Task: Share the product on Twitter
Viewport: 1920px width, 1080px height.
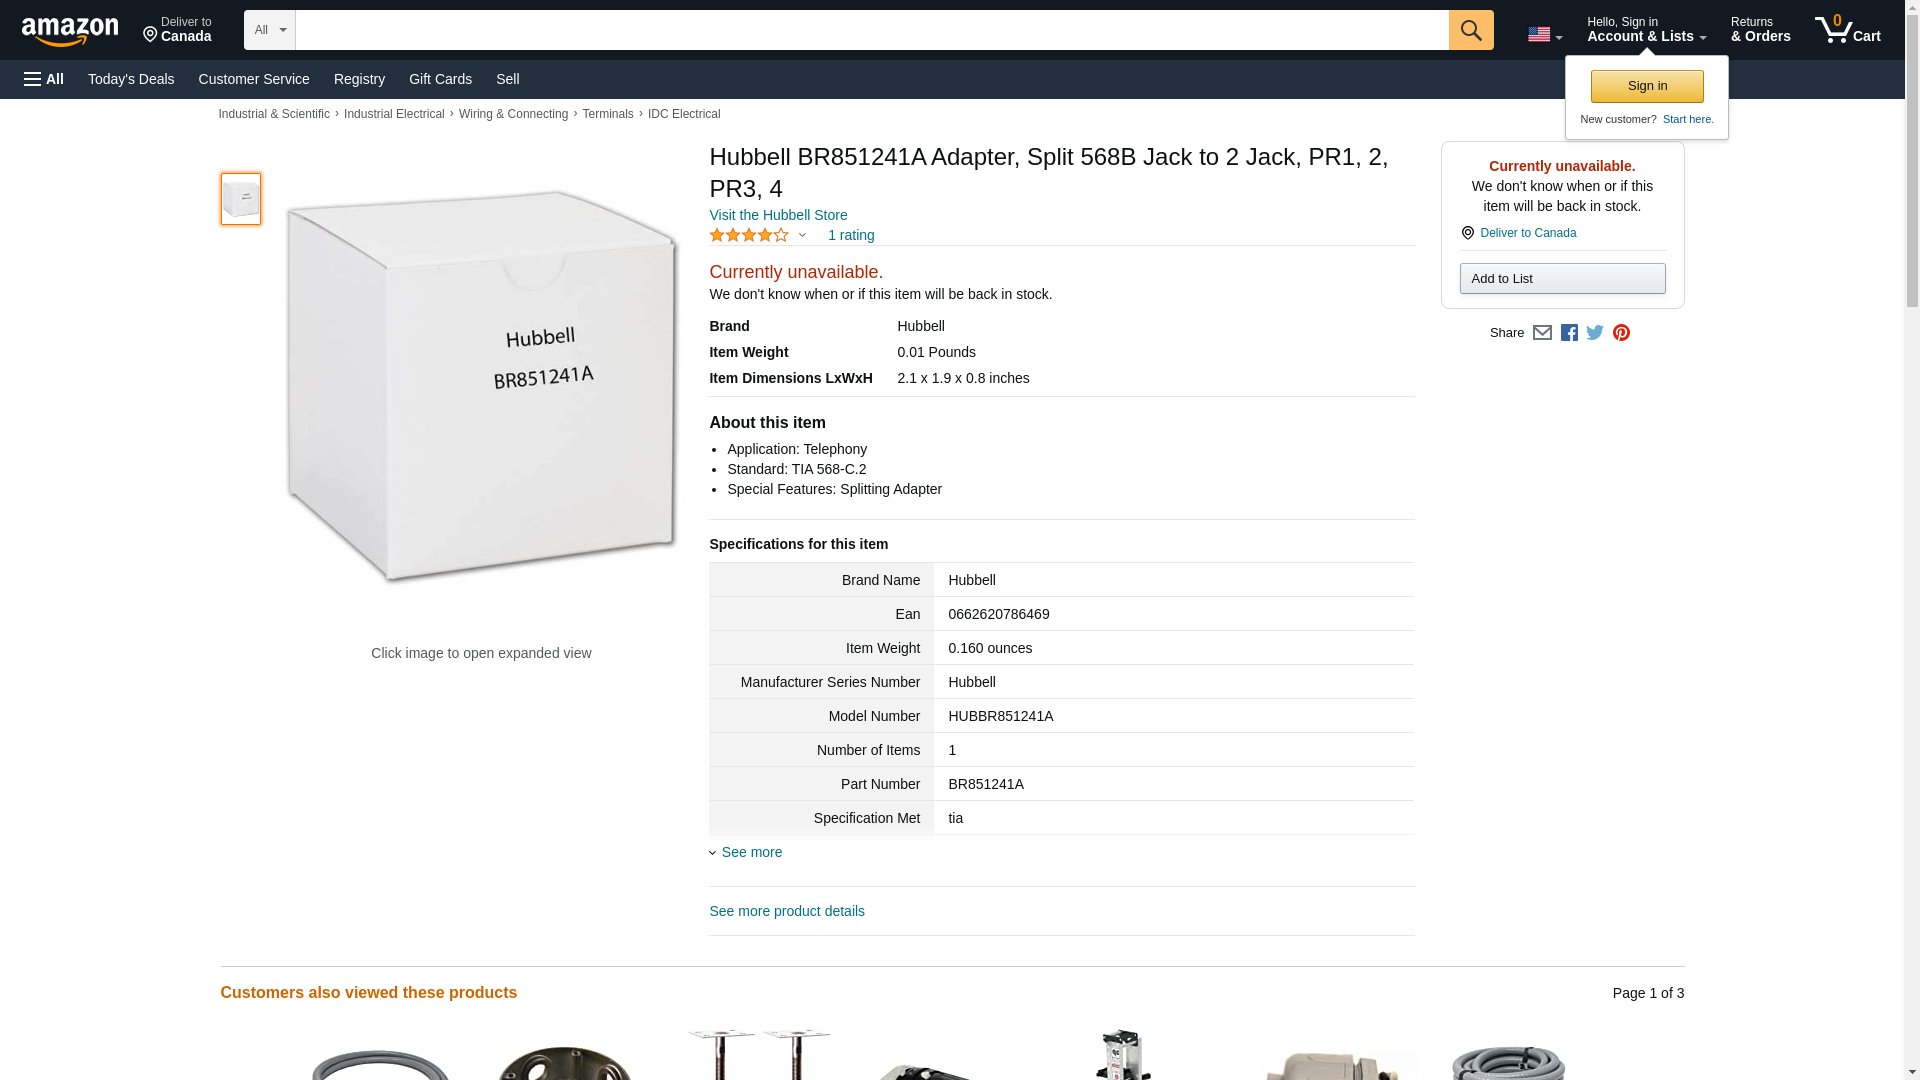Action: click(x=1595, y=333)
